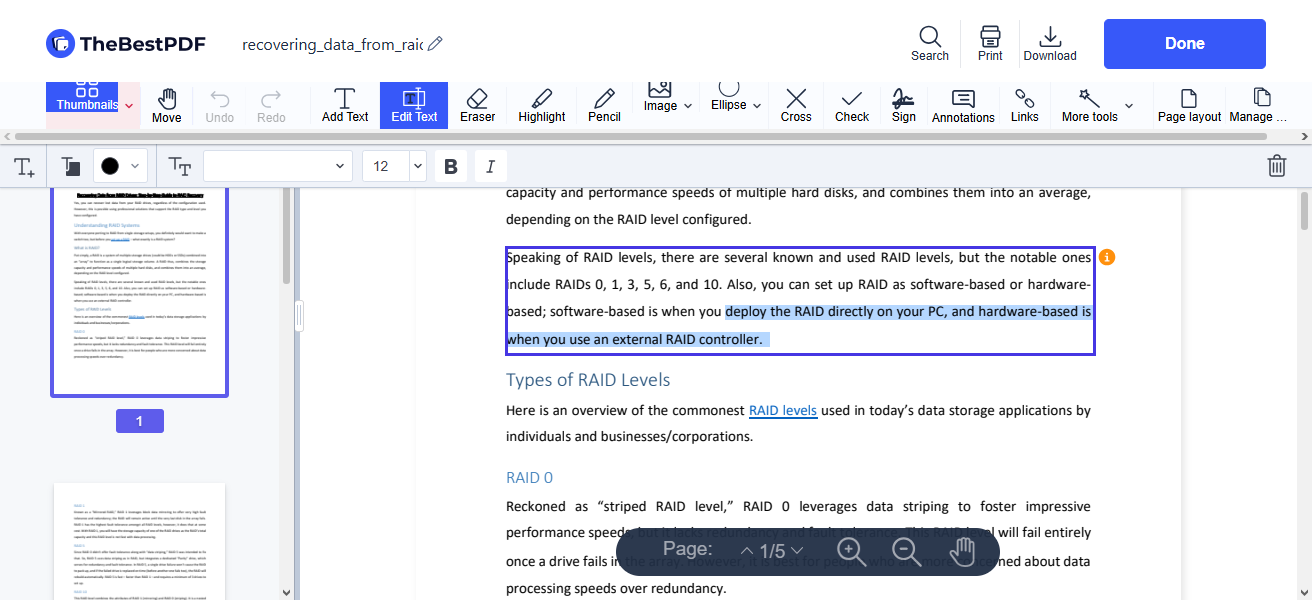Image resolution: width=1312 pixels, height=600 pixels.
Task: Select the Eraser tool
Action: point(477,104)
